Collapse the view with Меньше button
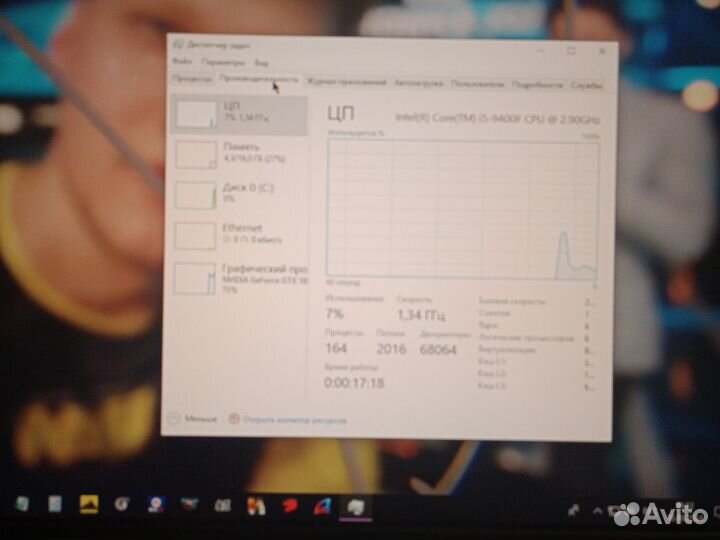The image size is (720, 540). (193, 418)
